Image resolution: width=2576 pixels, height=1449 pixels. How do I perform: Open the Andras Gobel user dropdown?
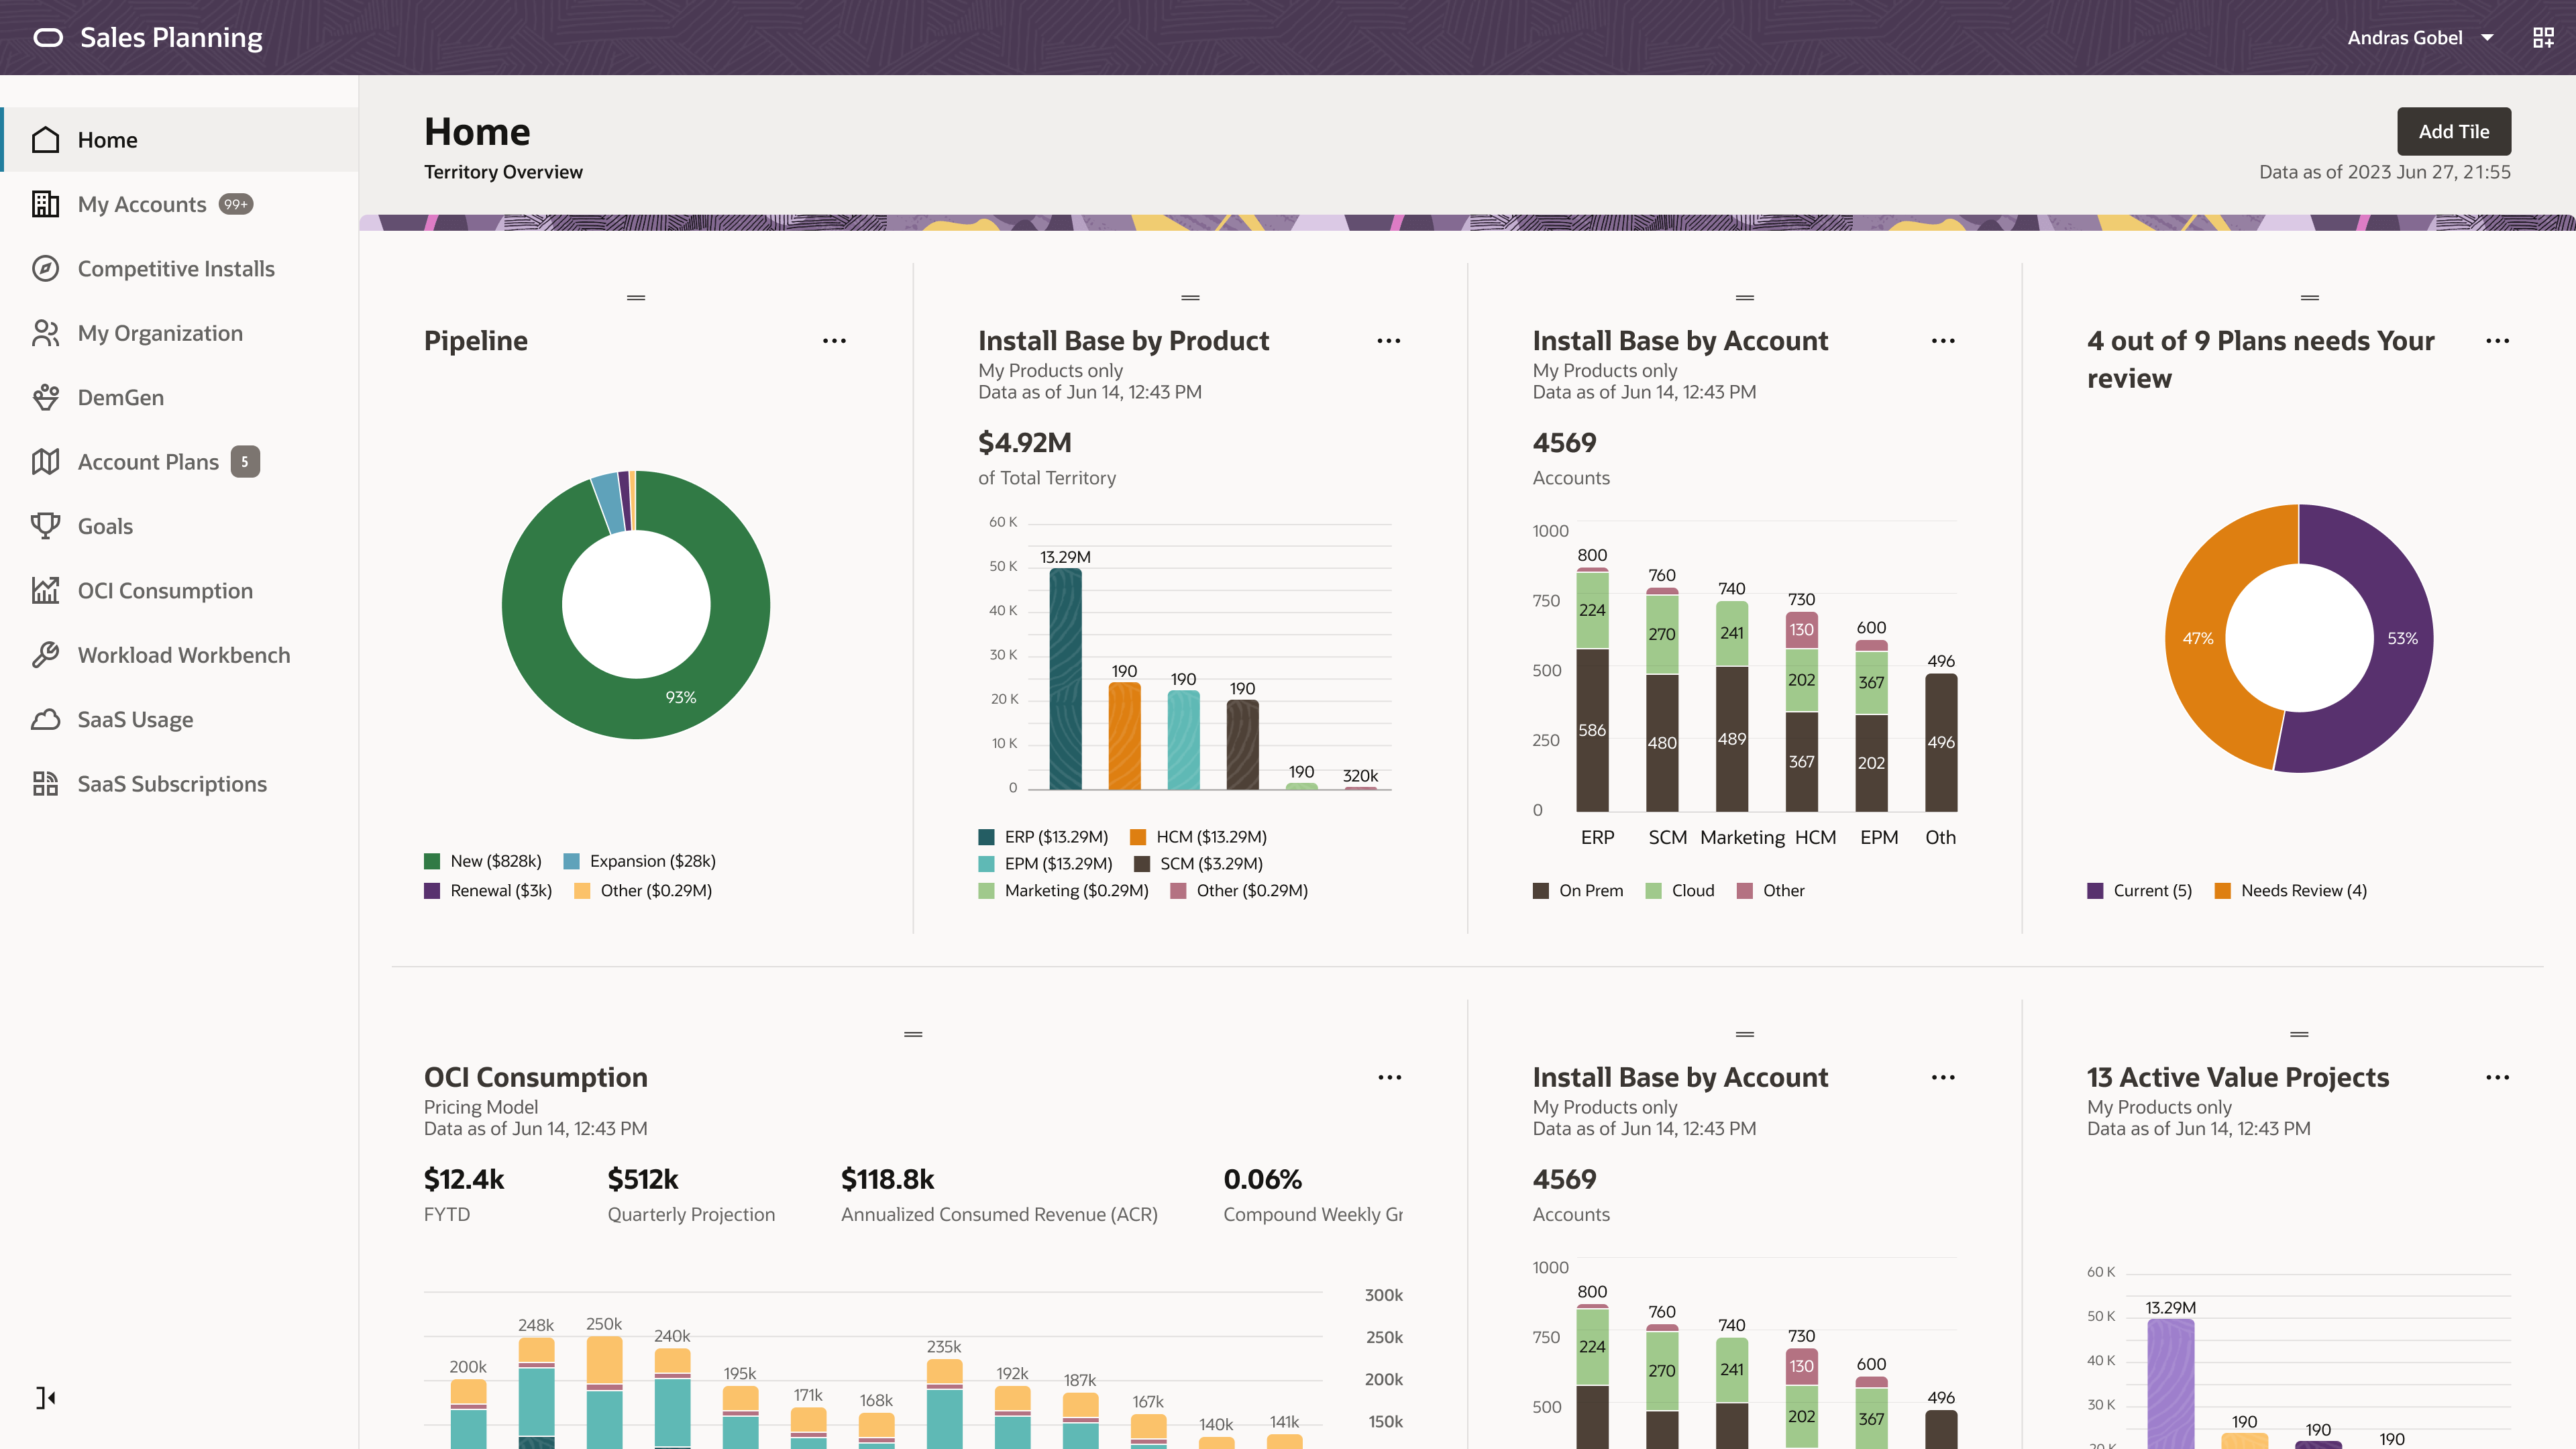click(2420, 38)
